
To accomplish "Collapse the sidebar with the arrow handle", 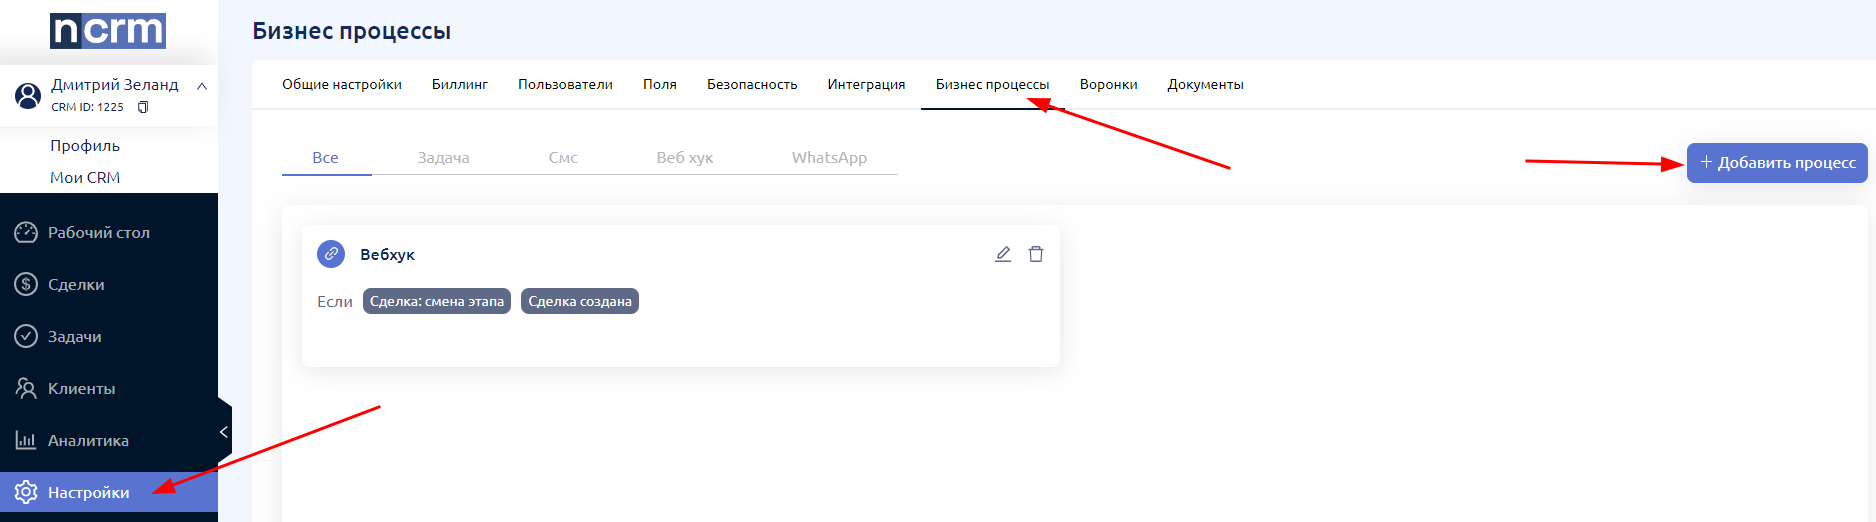I will tap(224, 432).
